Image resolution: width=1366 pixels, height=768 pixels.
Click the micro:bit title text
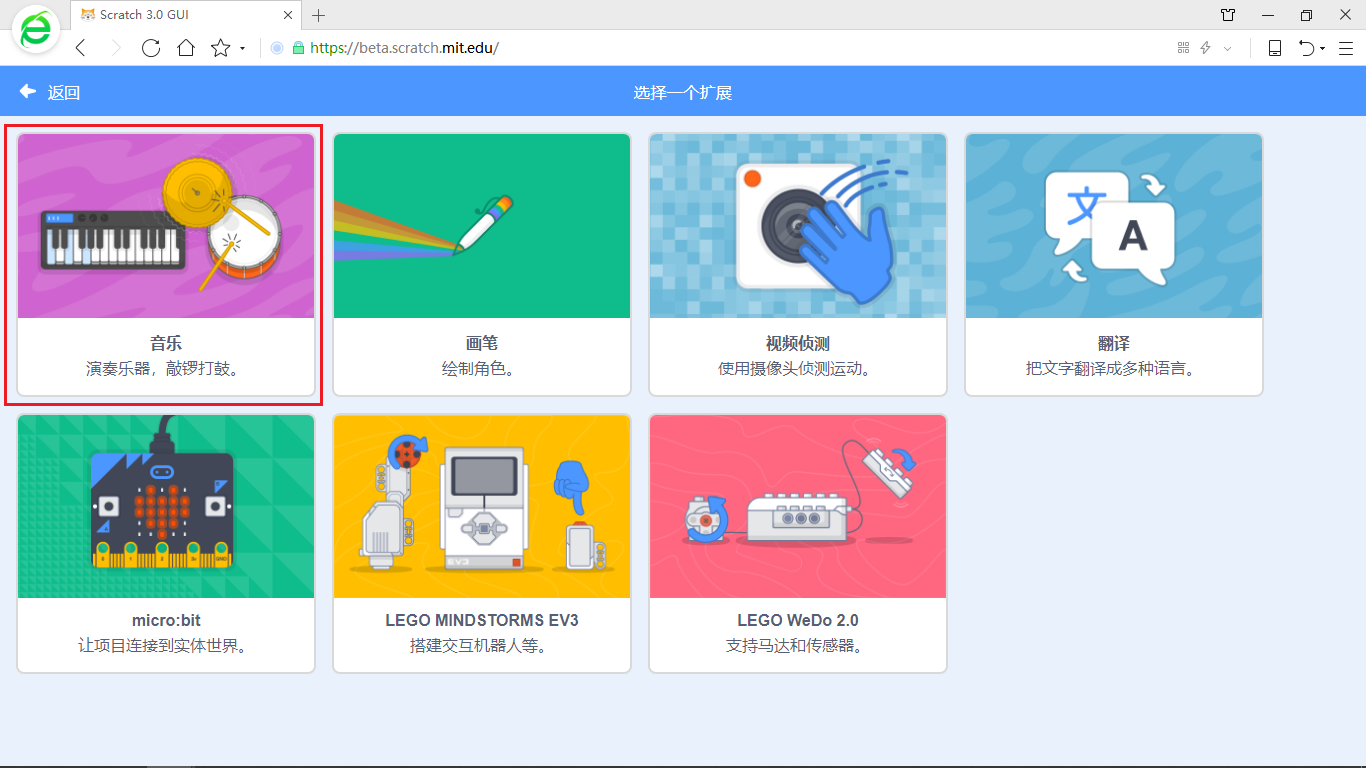pyautogui.click(x=166, y=620)
